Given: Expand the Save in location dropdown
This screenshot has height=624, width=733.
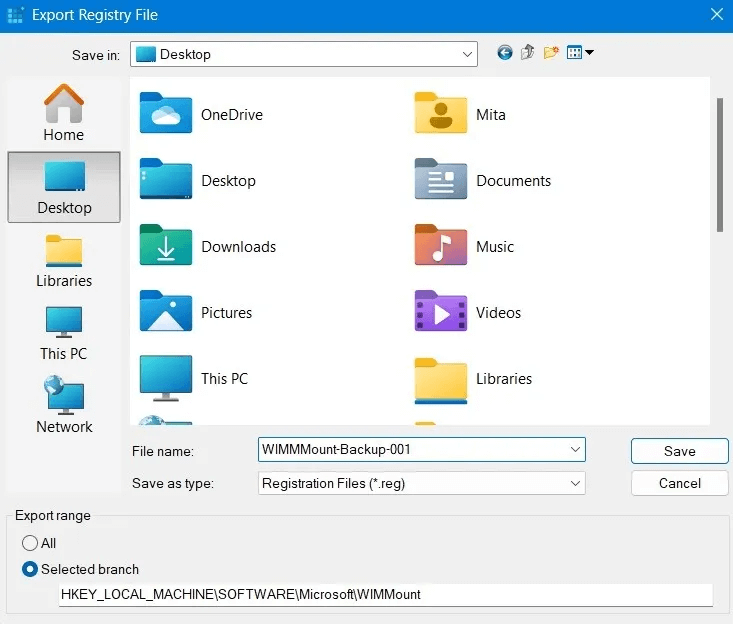Looking at the screenshot, I should click(x=467, y=54).
